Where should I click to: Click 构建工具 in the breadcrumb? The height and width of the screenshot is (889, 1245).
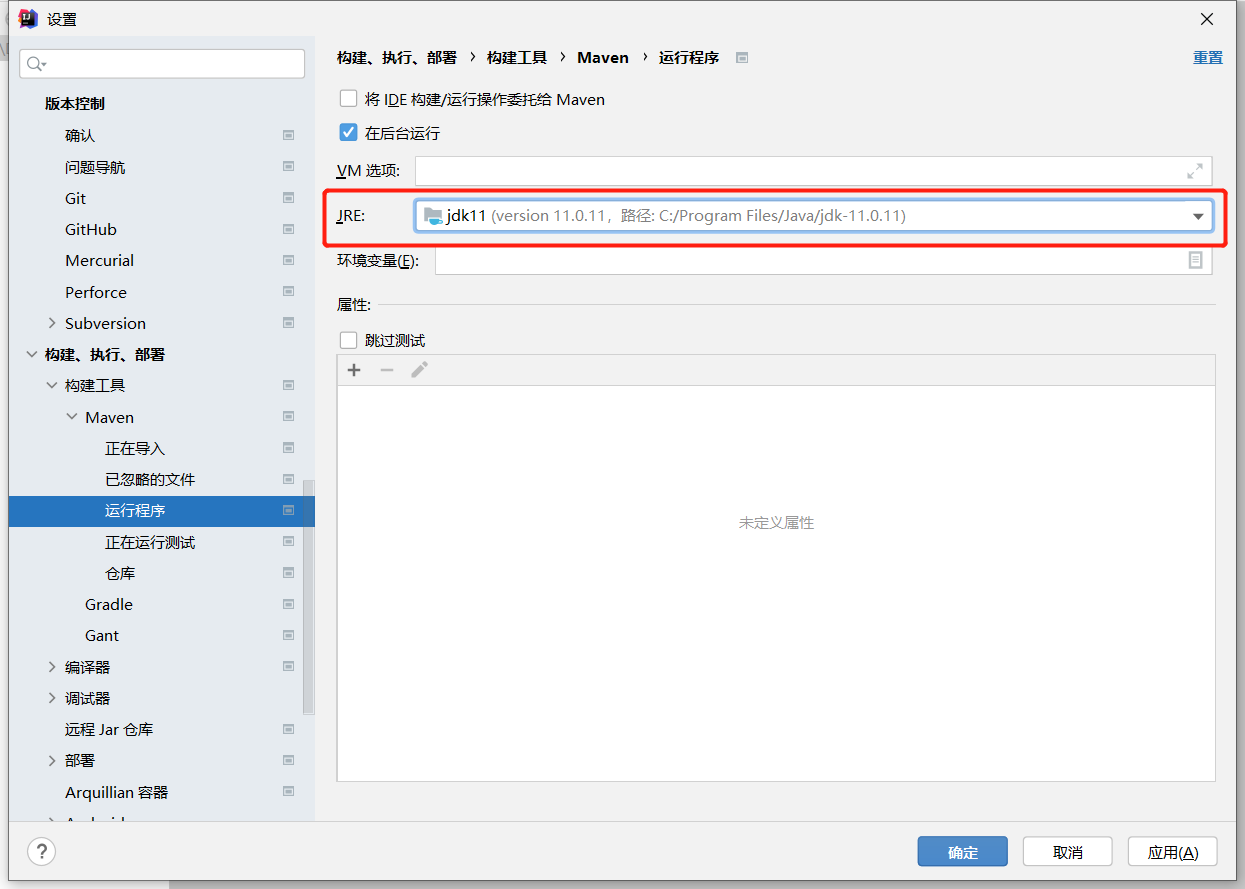517,58
